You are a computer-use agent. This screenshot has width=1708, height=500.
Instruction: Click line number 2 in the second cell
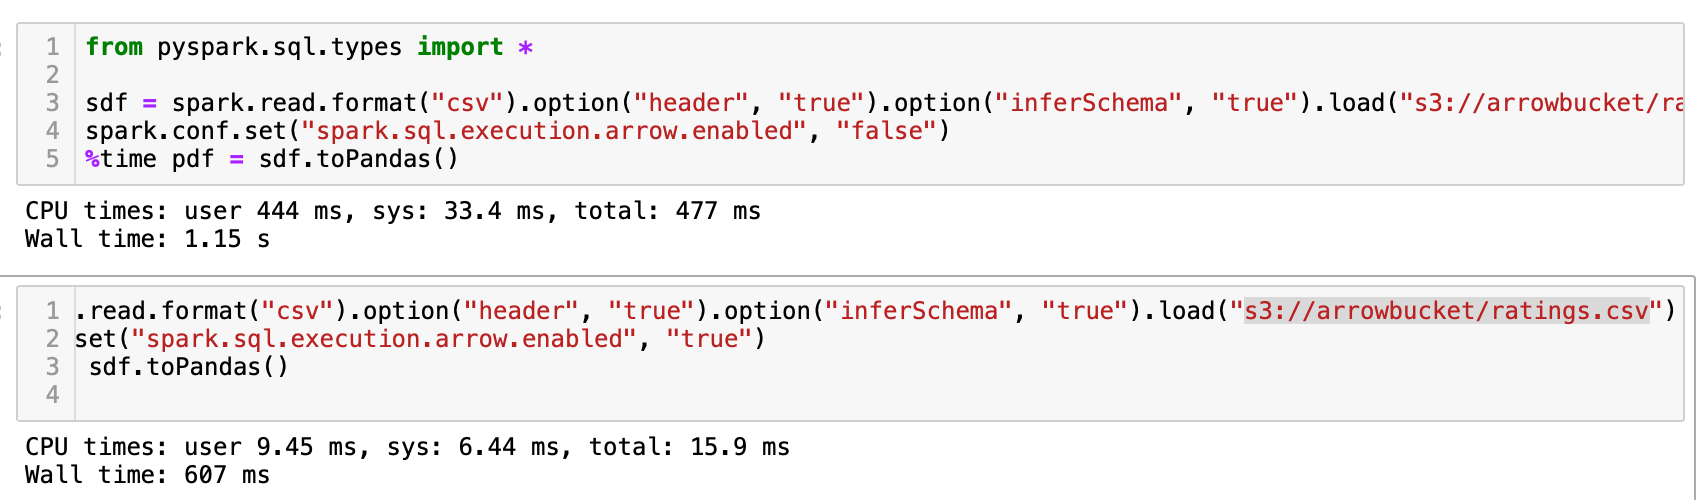(52, 339)
